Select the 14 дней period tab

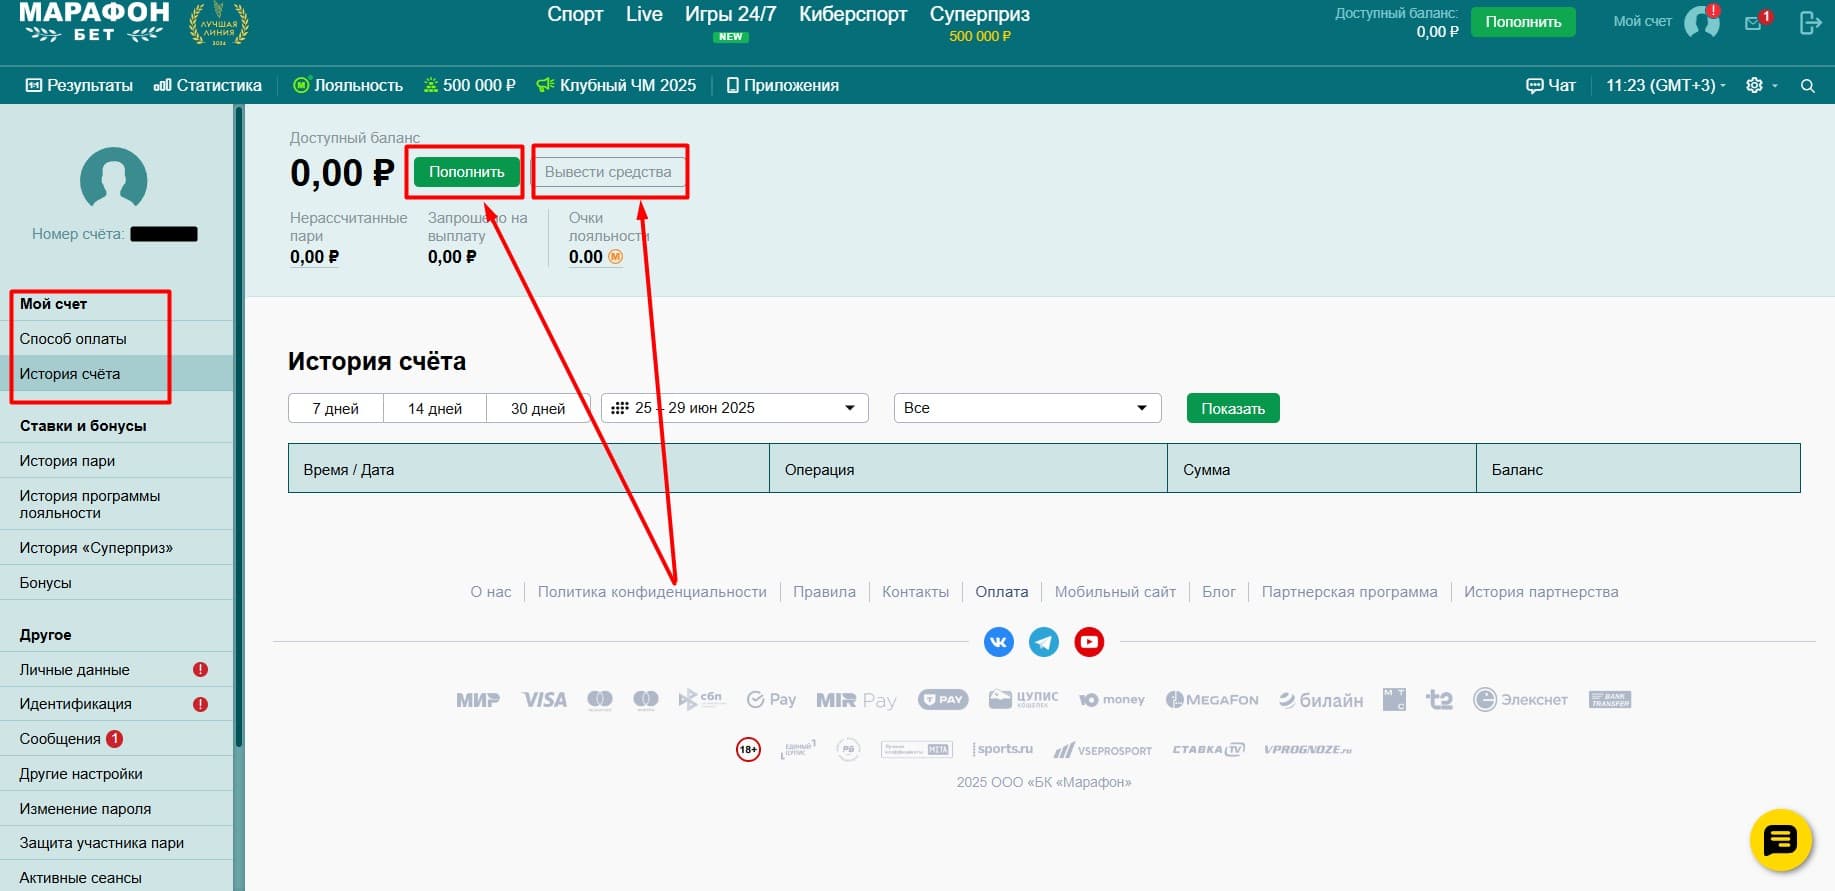(435, 408)
